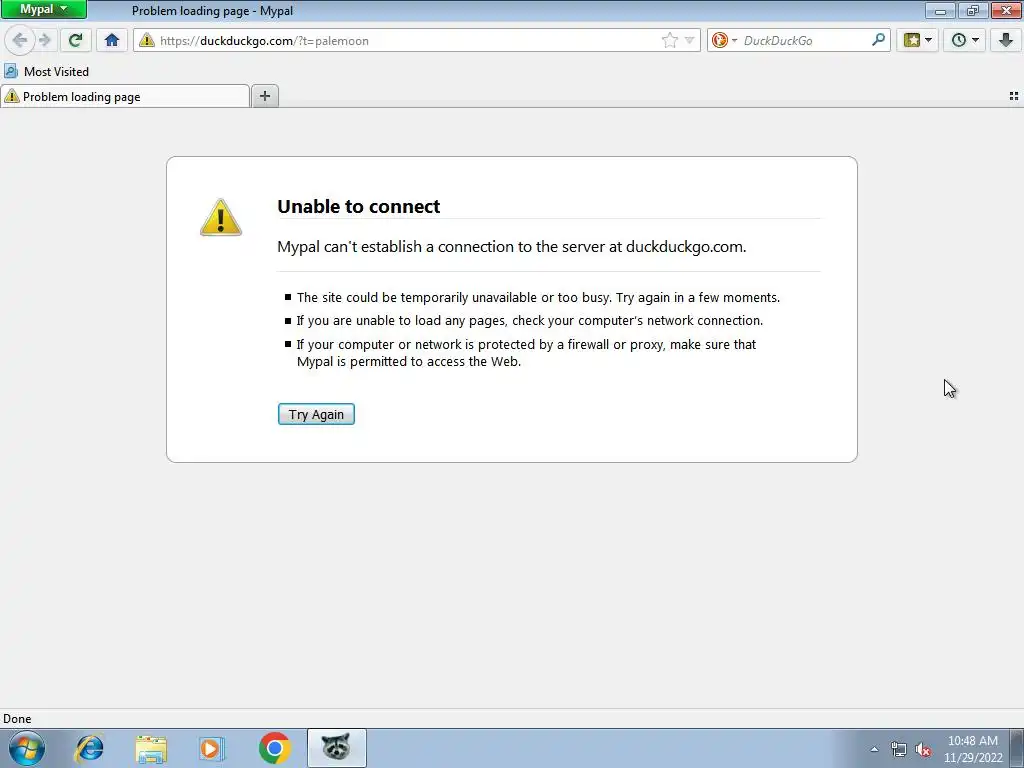1024x768 pixels.
Task: Click the 'Done' status bar text
Action: point(17,719)
